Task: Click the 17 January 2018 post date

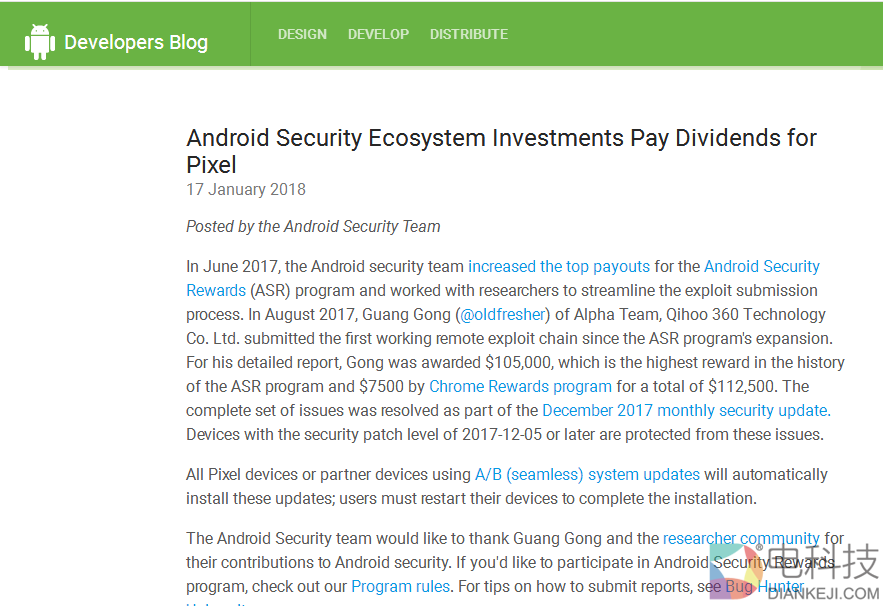Action: coord(246,189)
